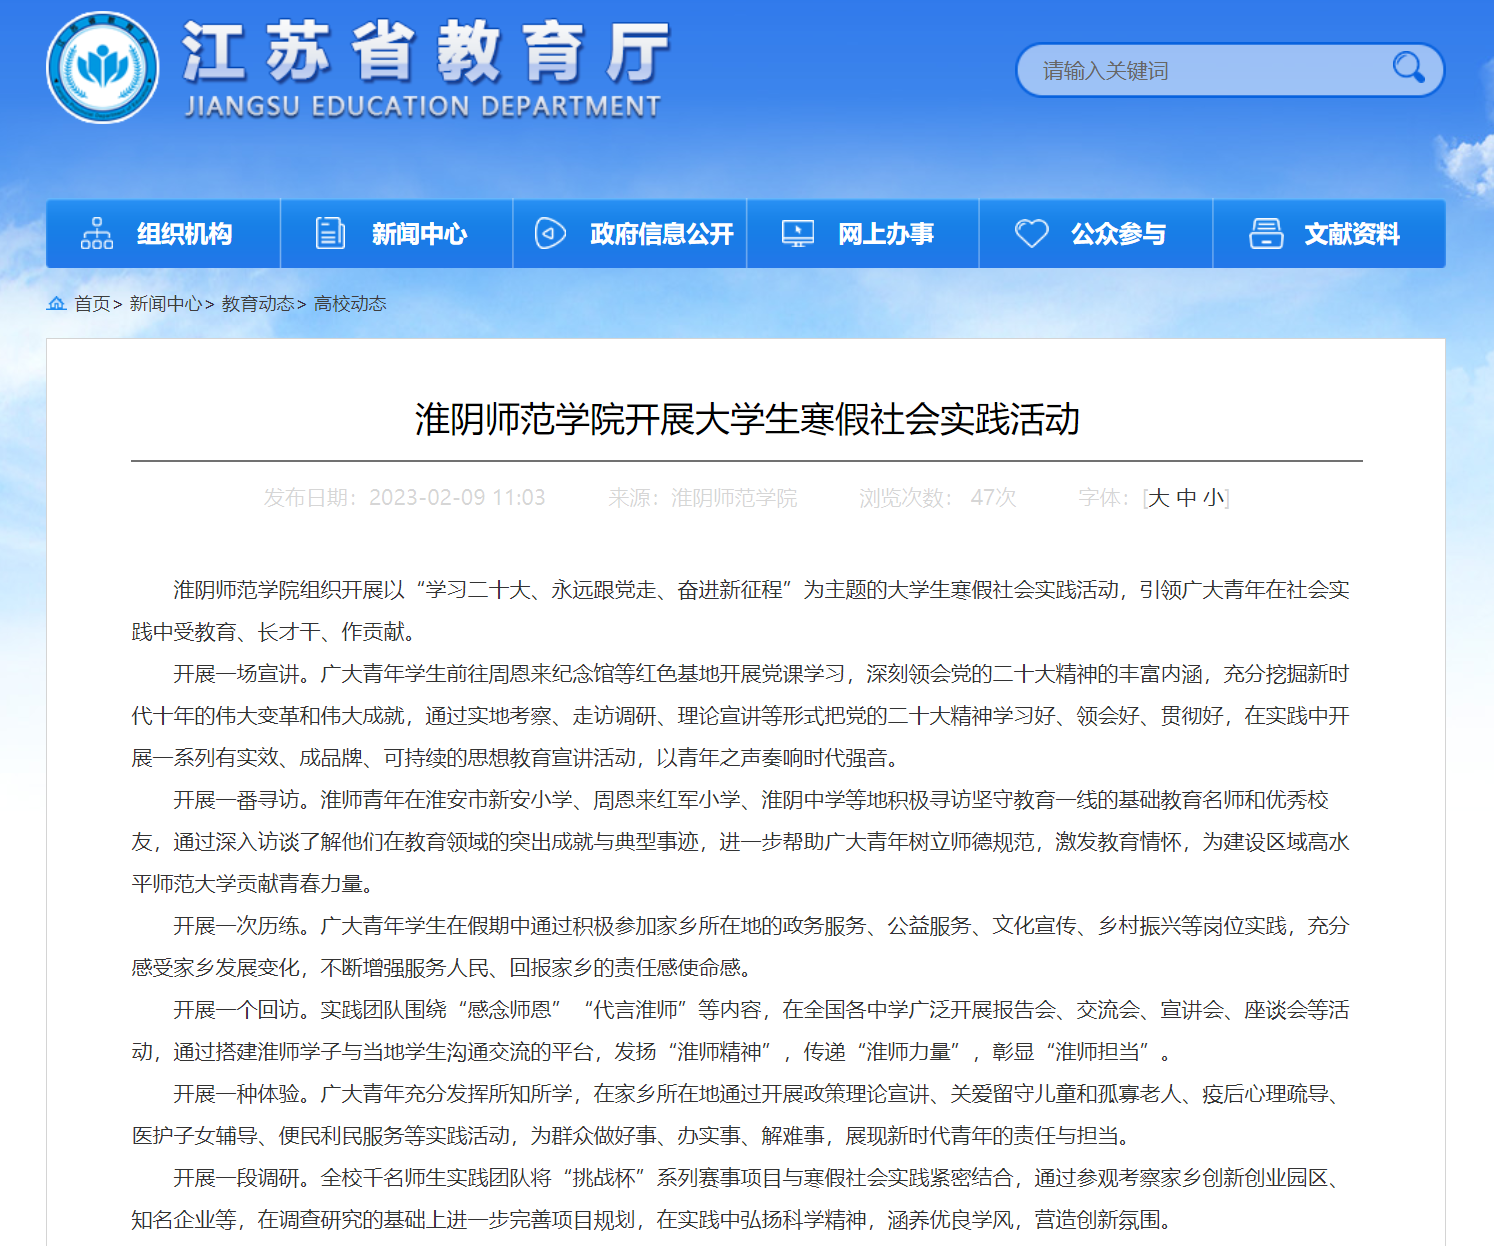The width and height of the screenshot is (1494, 1246).
Task: Click the paragraph starting 开展一段调研
Action: point(740,1199)
